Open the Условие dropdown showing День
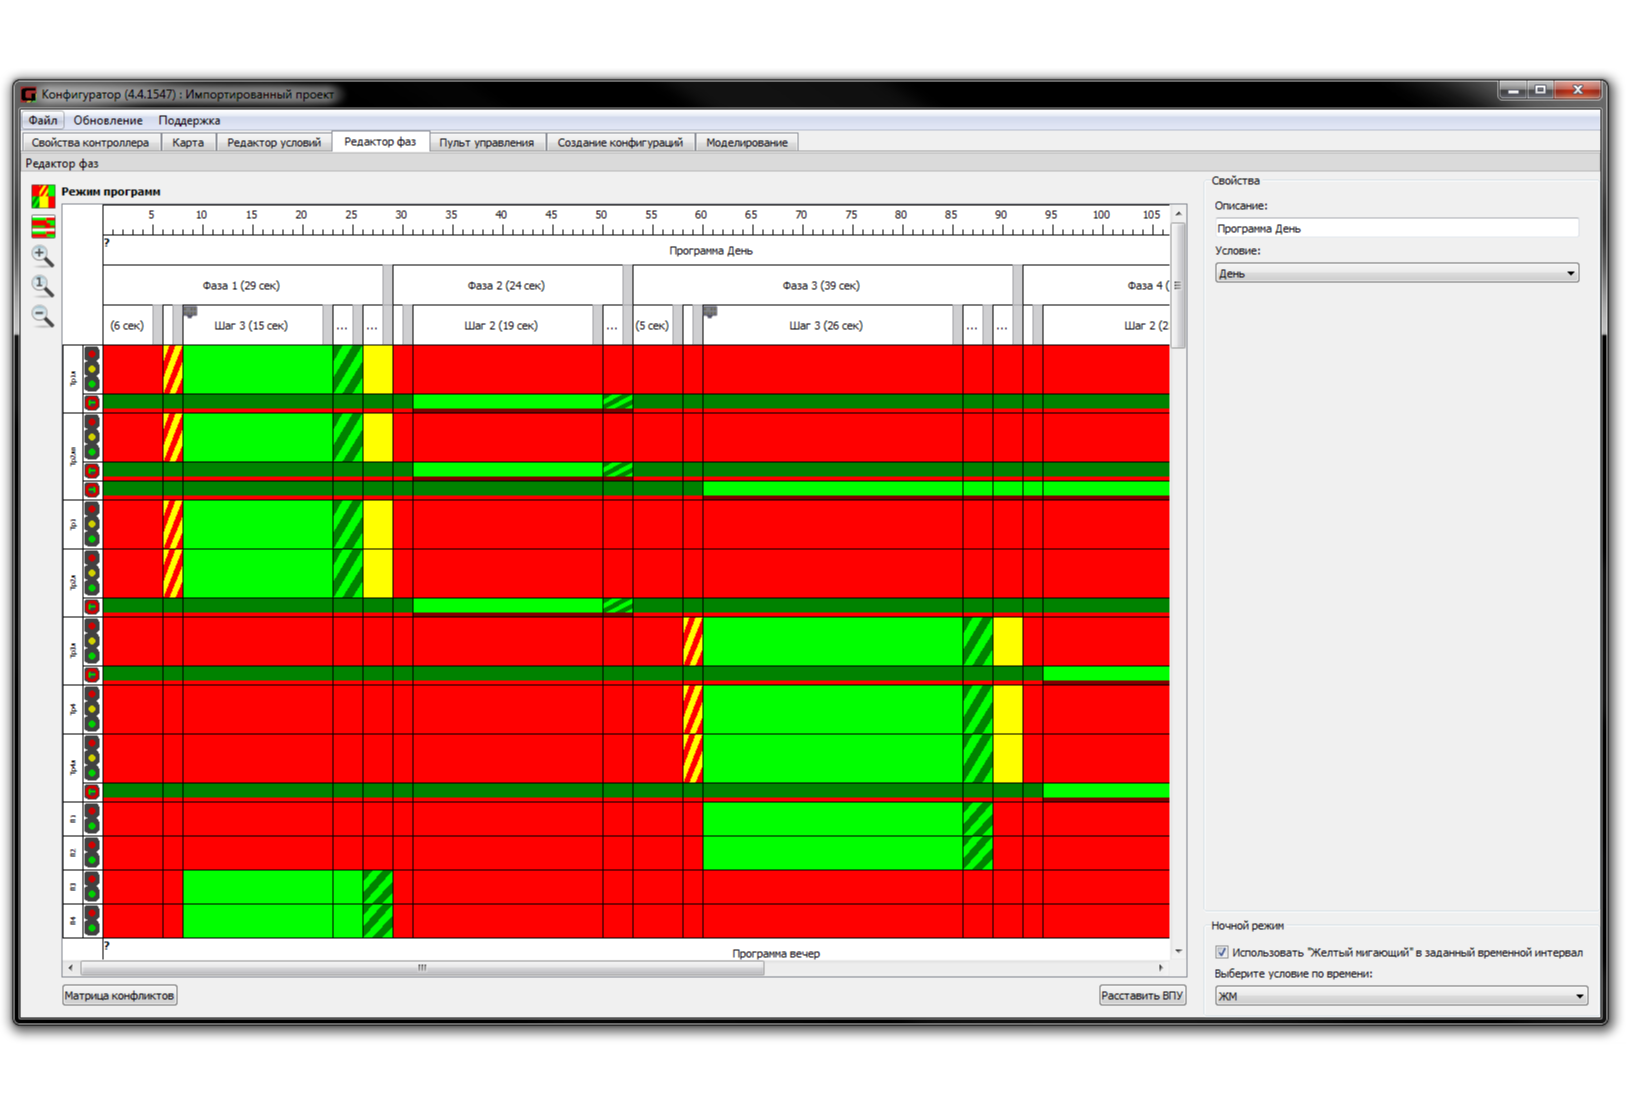The width and height of the screenshot is (1627, 1114). pos(1396,273)
